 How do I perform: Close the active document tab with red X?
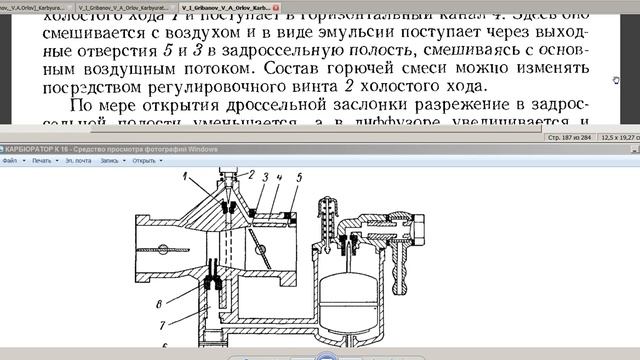pyautogui.click(x=276, y=7)
